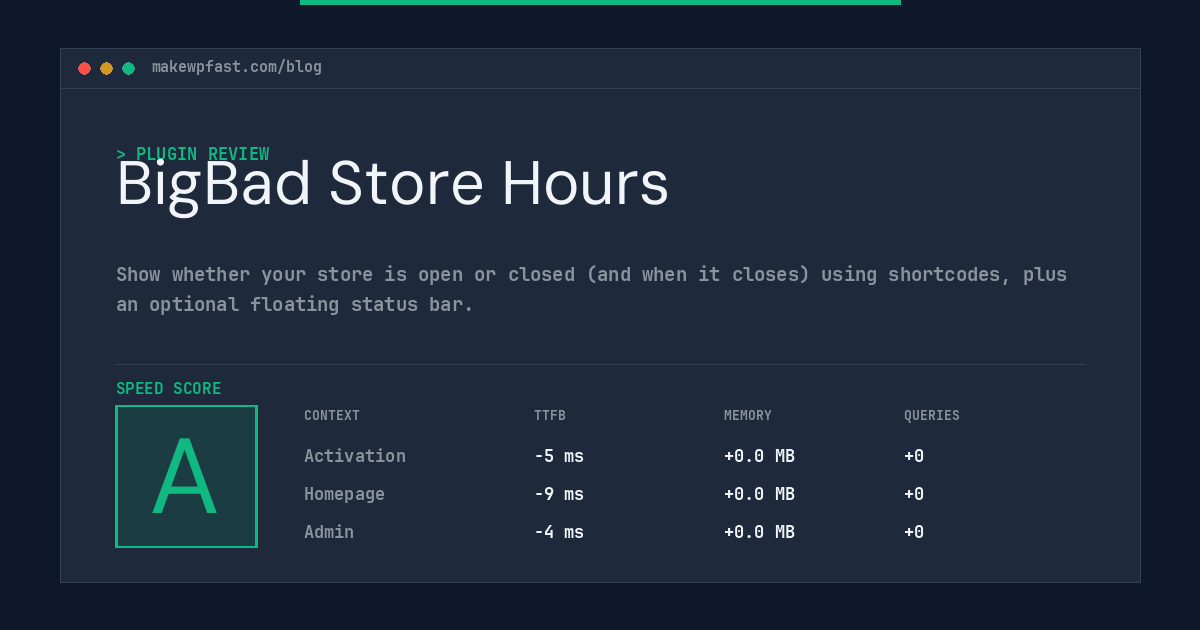Click the 'MEMORY' column header
This screenshot has width=1200, height=630.
[x=748, y=416]
